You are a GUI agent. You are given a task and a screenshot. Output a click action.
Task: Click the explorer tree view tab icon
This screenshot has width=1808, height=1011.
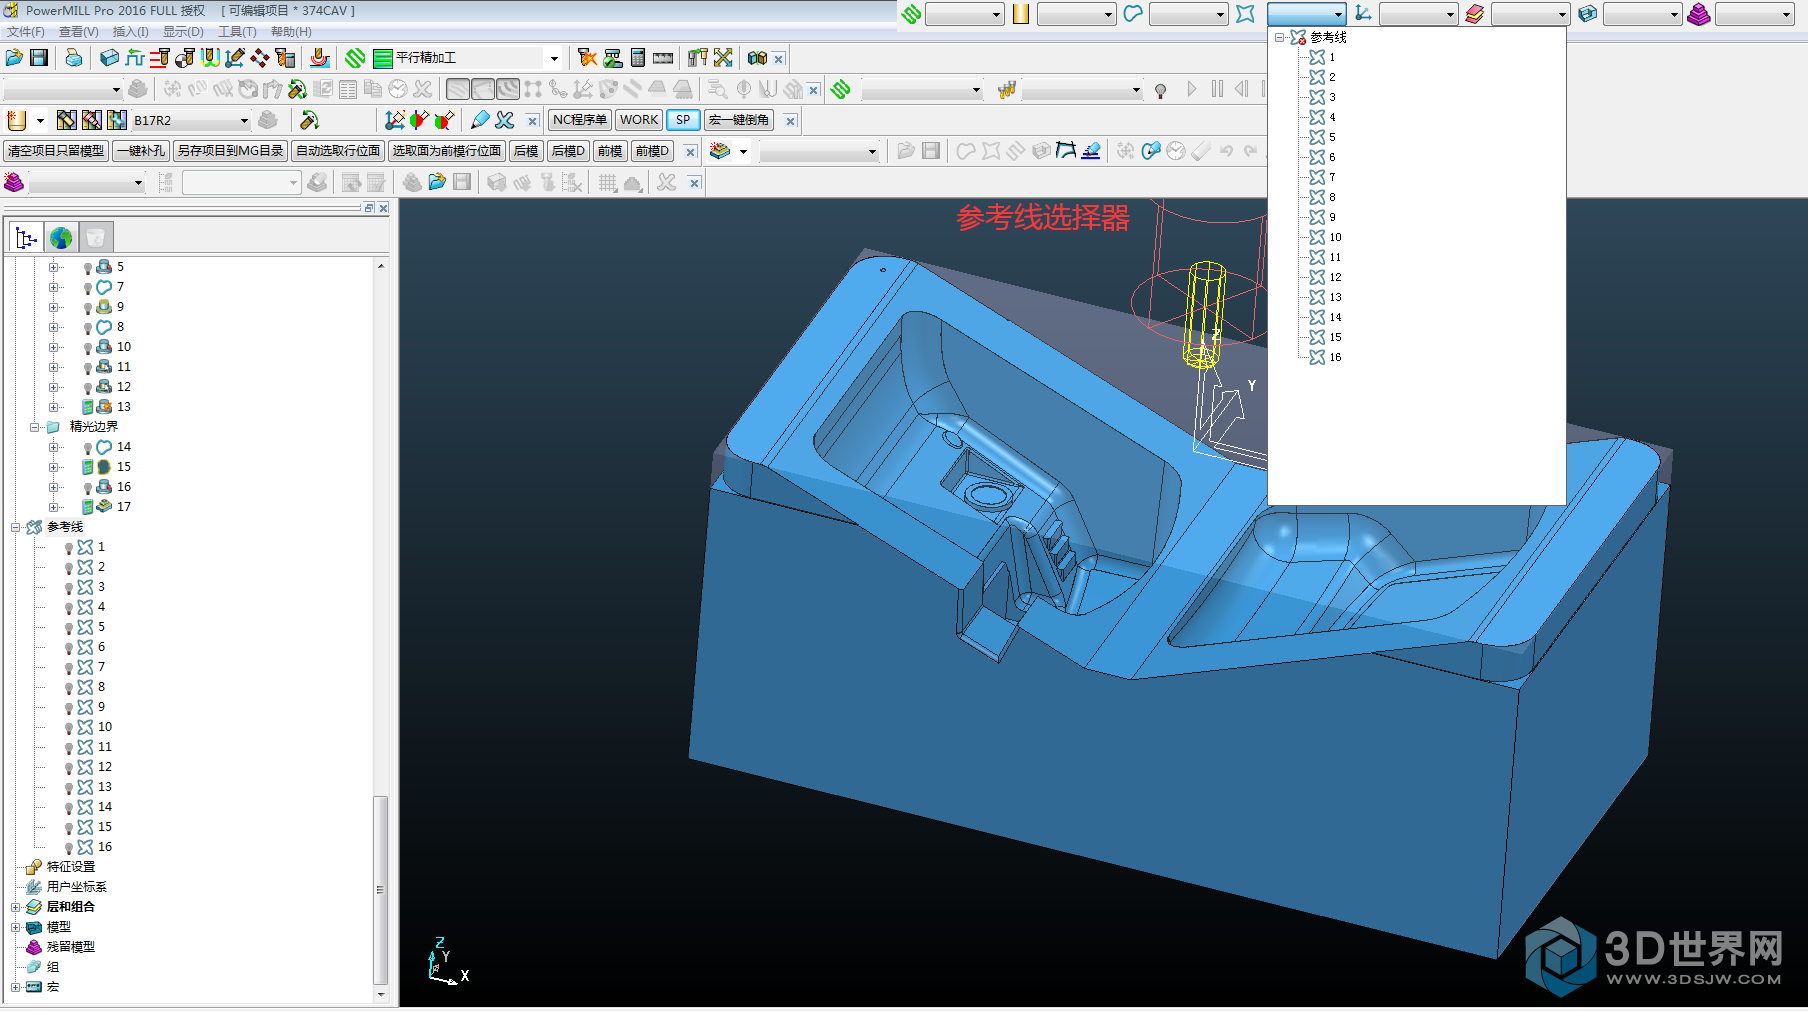(x=26, y=238)
